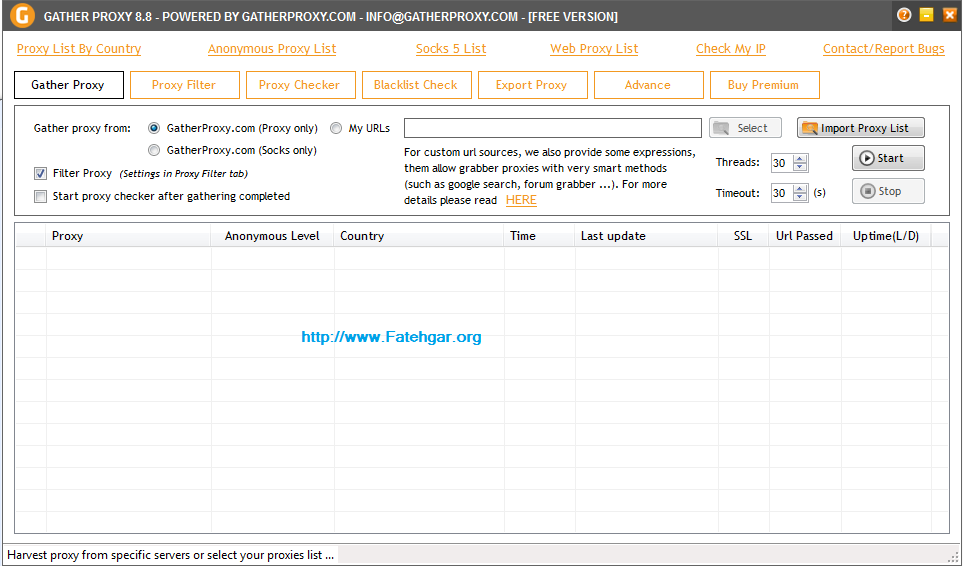Open the Proxy Checker tab
The height and width of the screenshot is (566, 964).
point(301,85)
